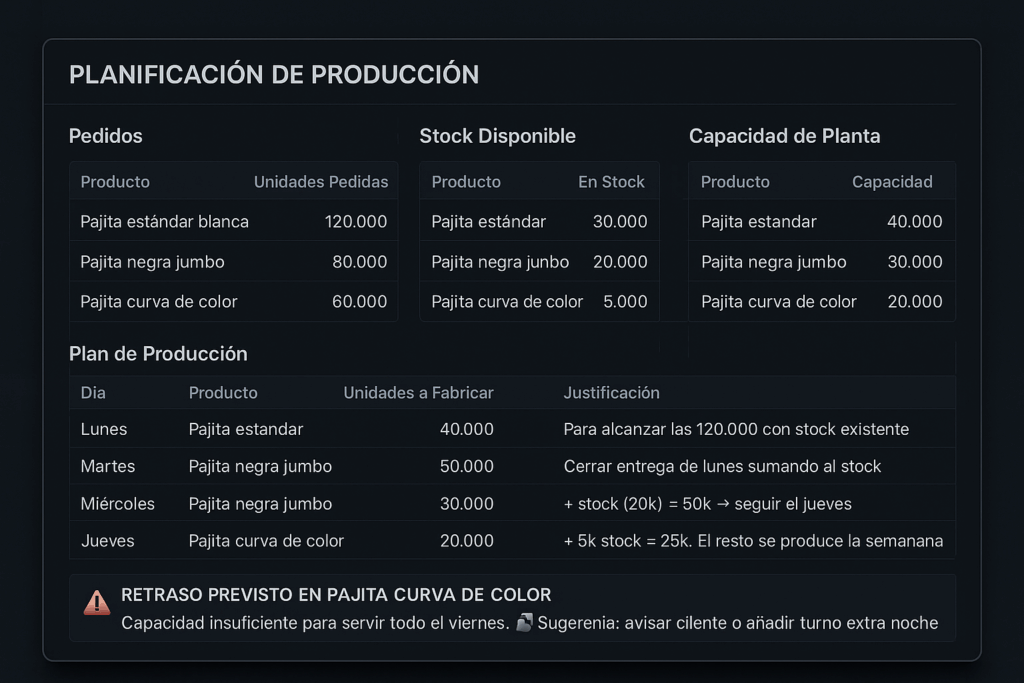Viewport: 1024px width, 683px height.
Task: Select the Pedidos section heading
Action: click(x=106, y=136)
